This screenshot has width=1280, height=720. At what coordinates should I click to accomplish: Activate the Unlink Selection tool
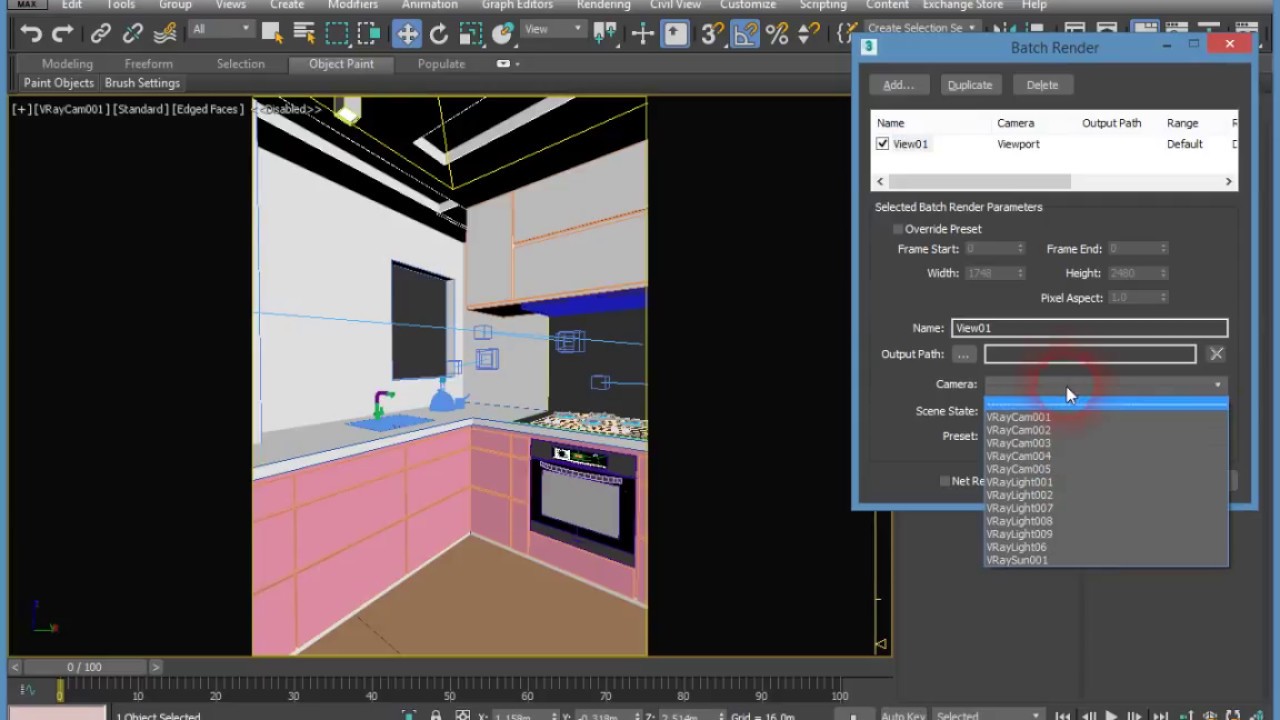[133, 34]
